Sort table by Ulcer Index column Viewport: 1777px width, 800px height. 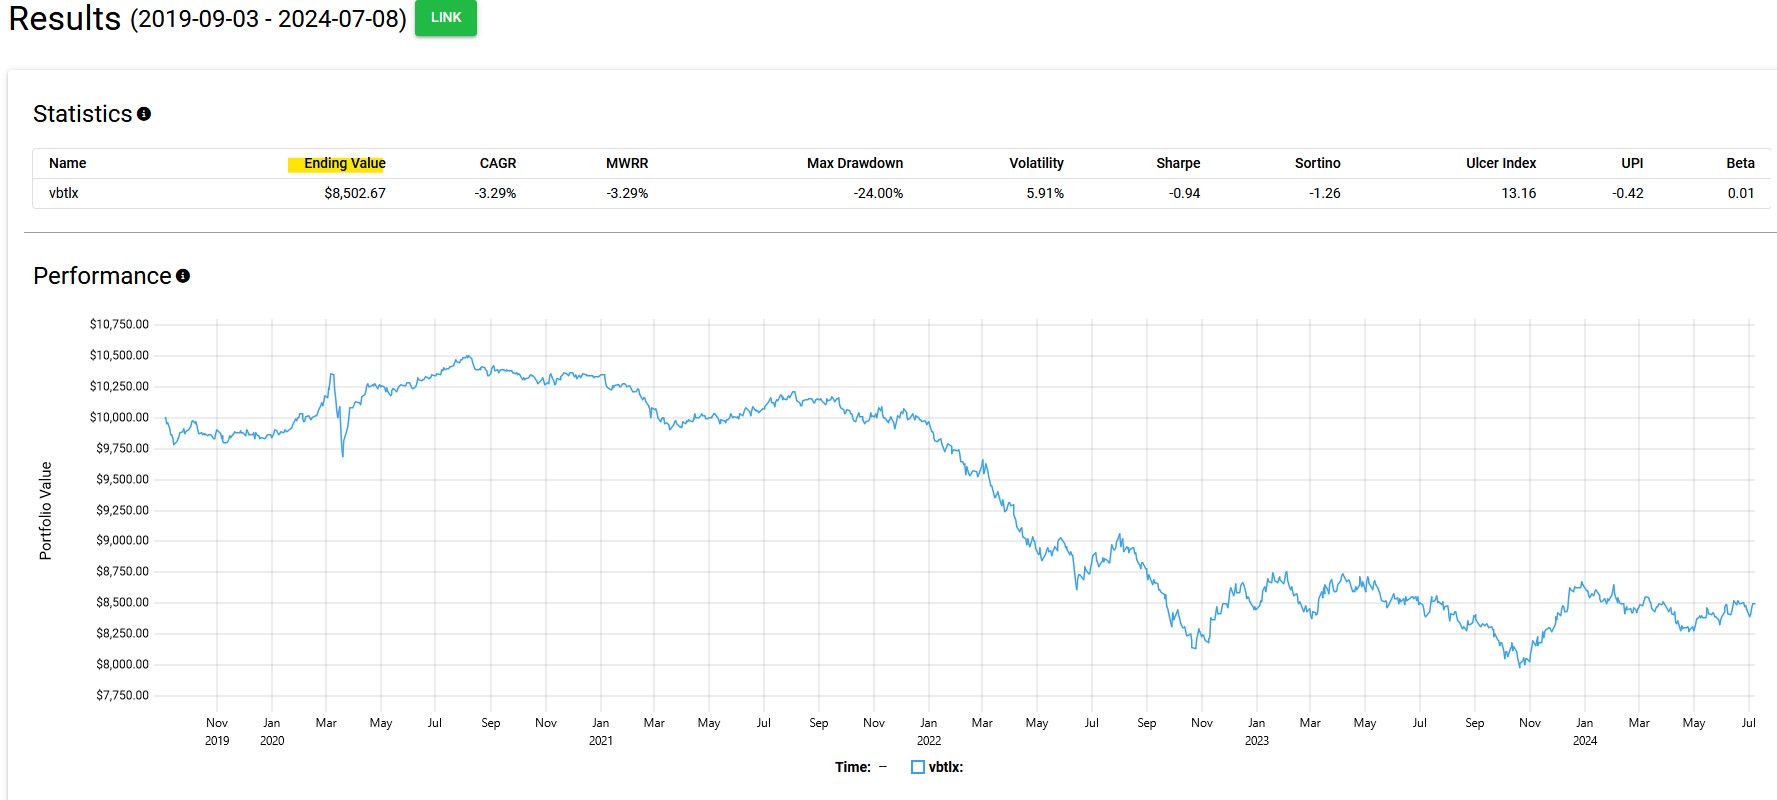tap(1501, 163)
